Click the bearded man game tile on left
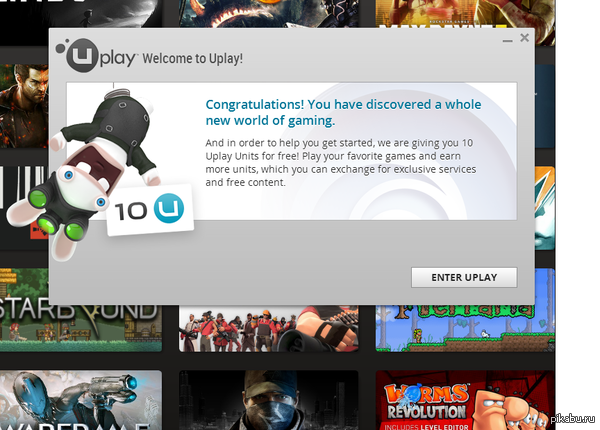The width and height of the screenshot is (600, 430). click(24, 106)
